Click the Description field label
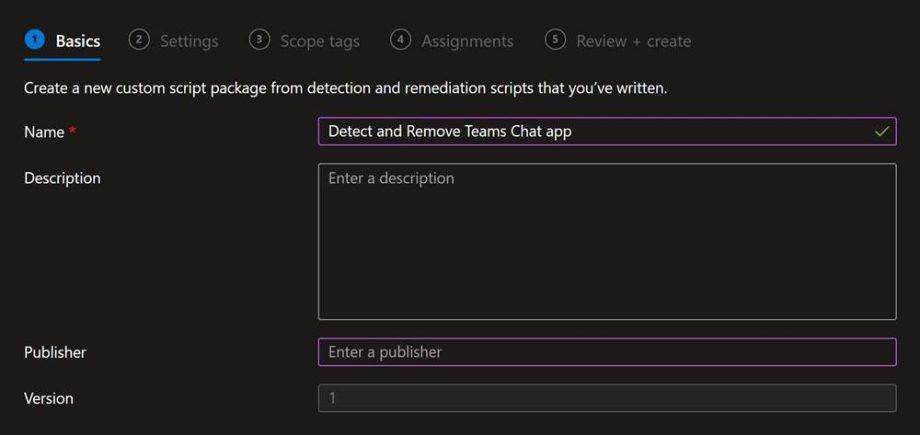Screen dimensions: 920x435 (62, 178)
